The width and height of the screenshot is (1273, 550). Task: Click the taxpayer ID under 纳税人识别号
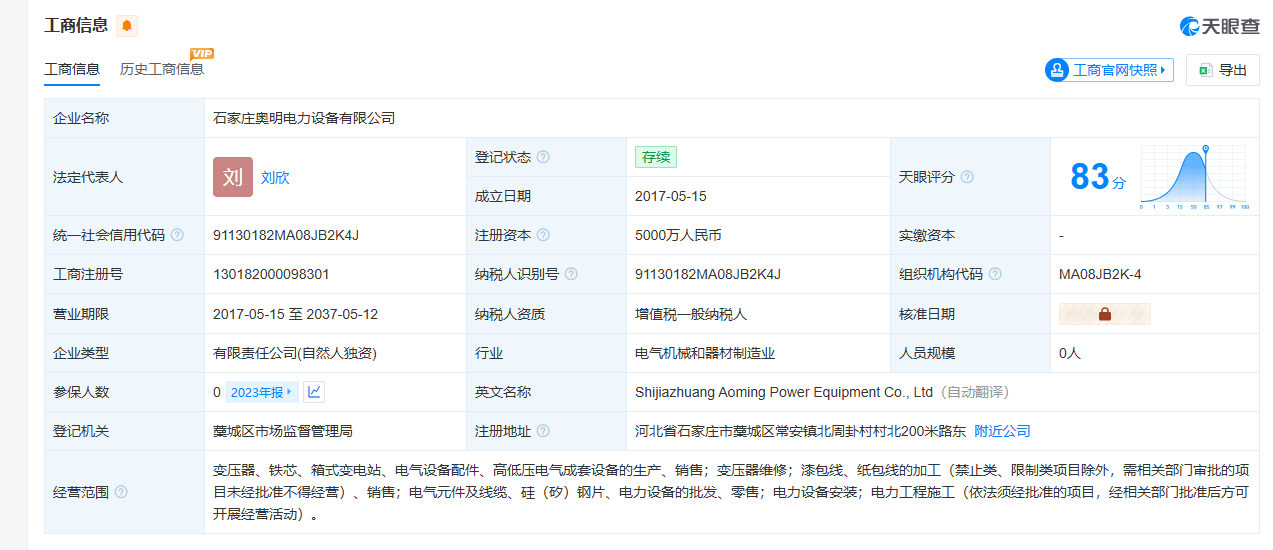point(708,274)
